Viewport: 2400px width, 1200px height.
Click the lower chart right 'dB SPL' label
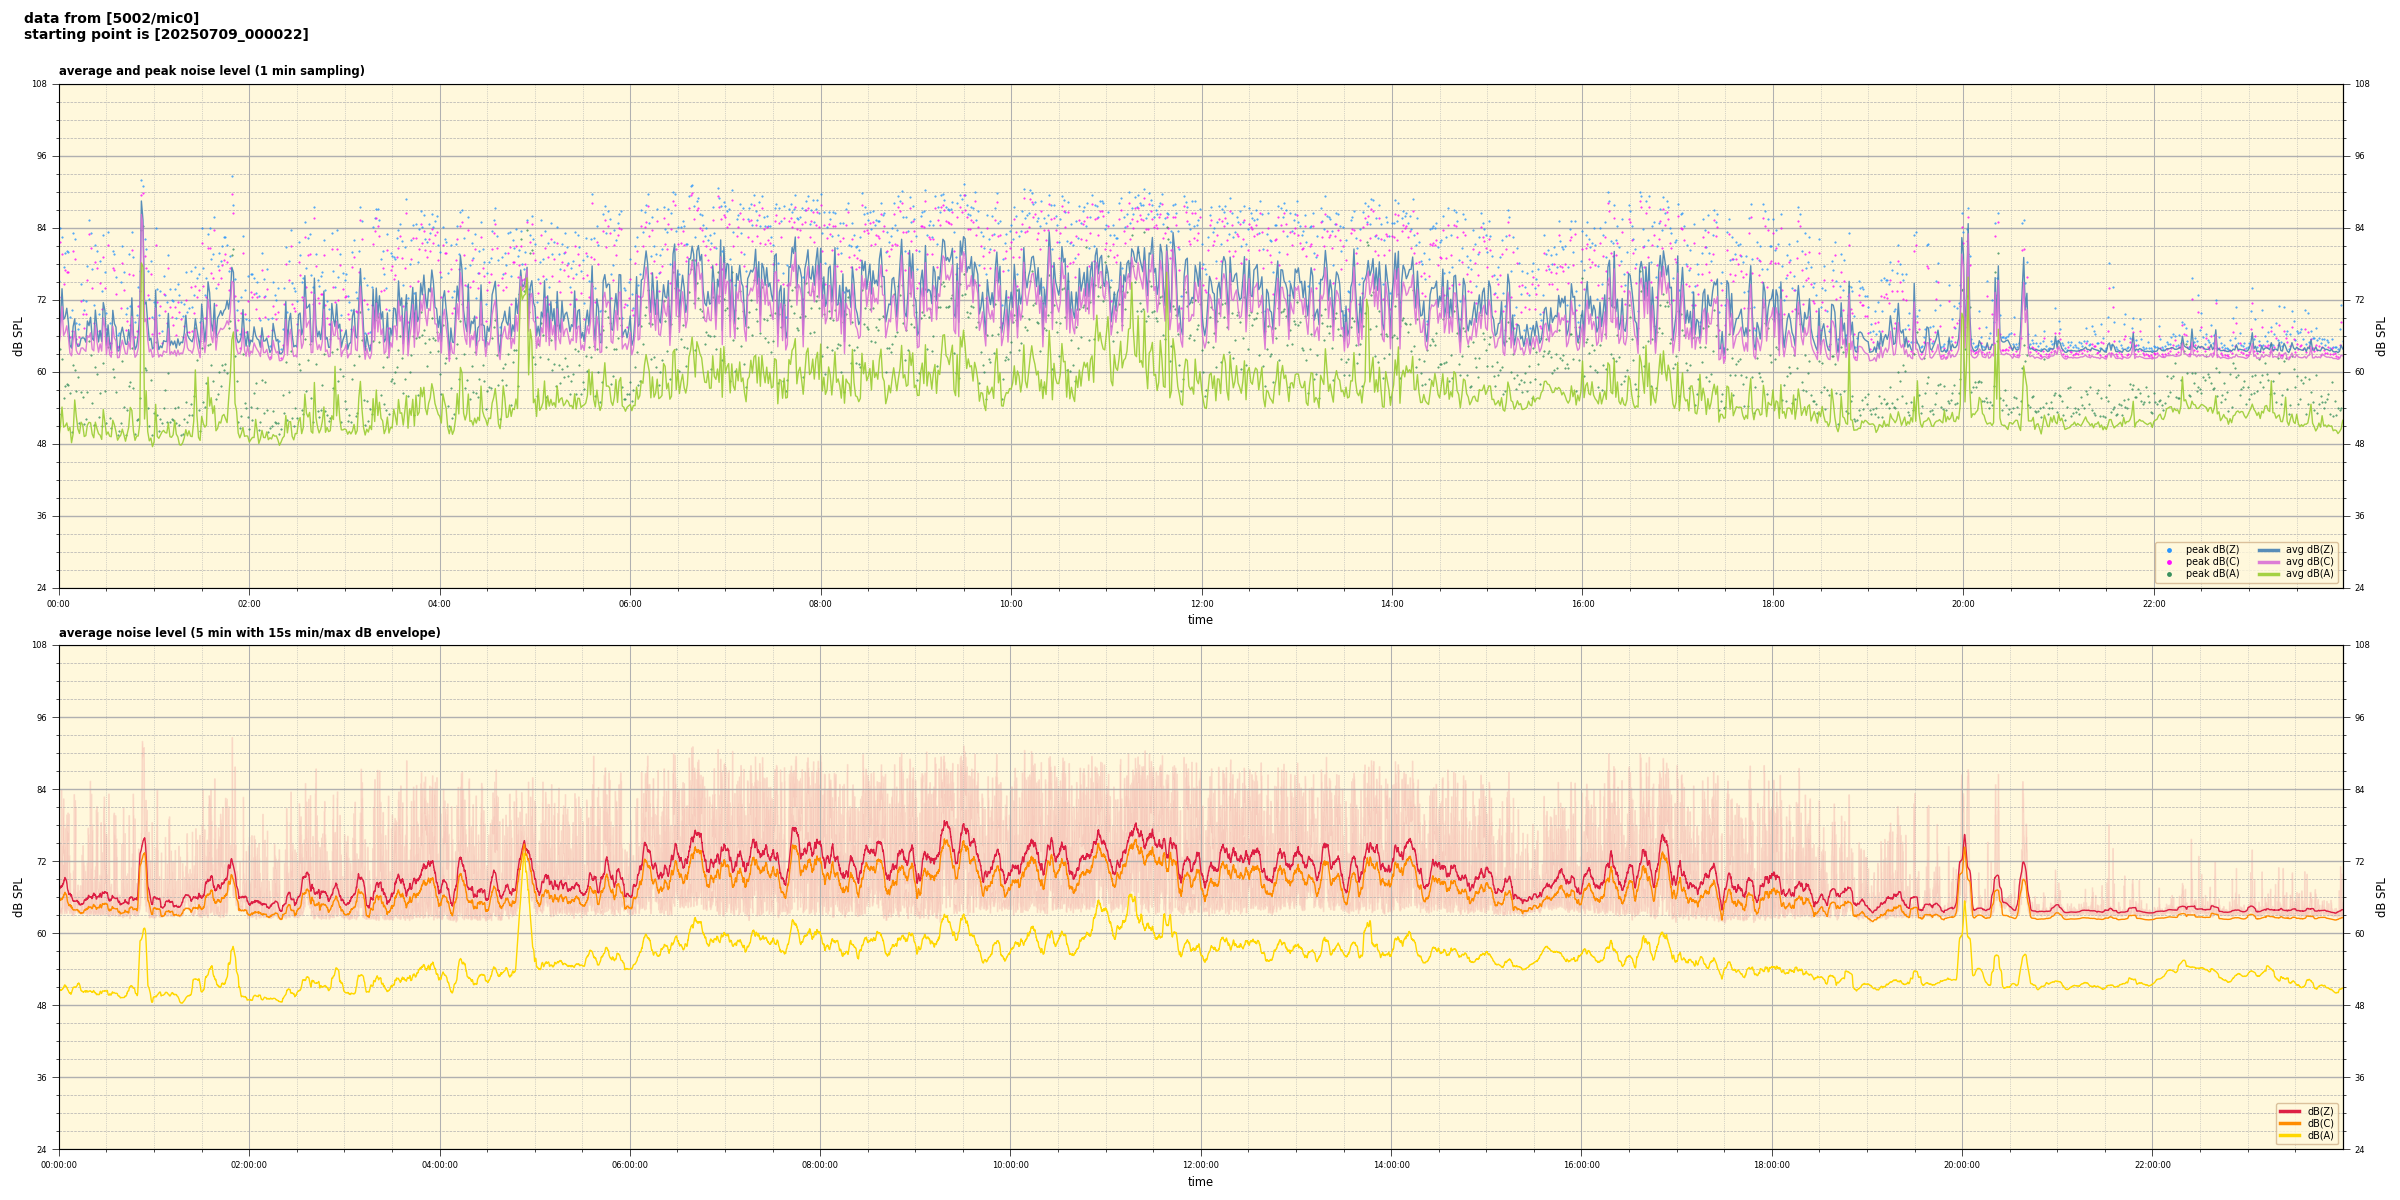[x=2381, y=897]
